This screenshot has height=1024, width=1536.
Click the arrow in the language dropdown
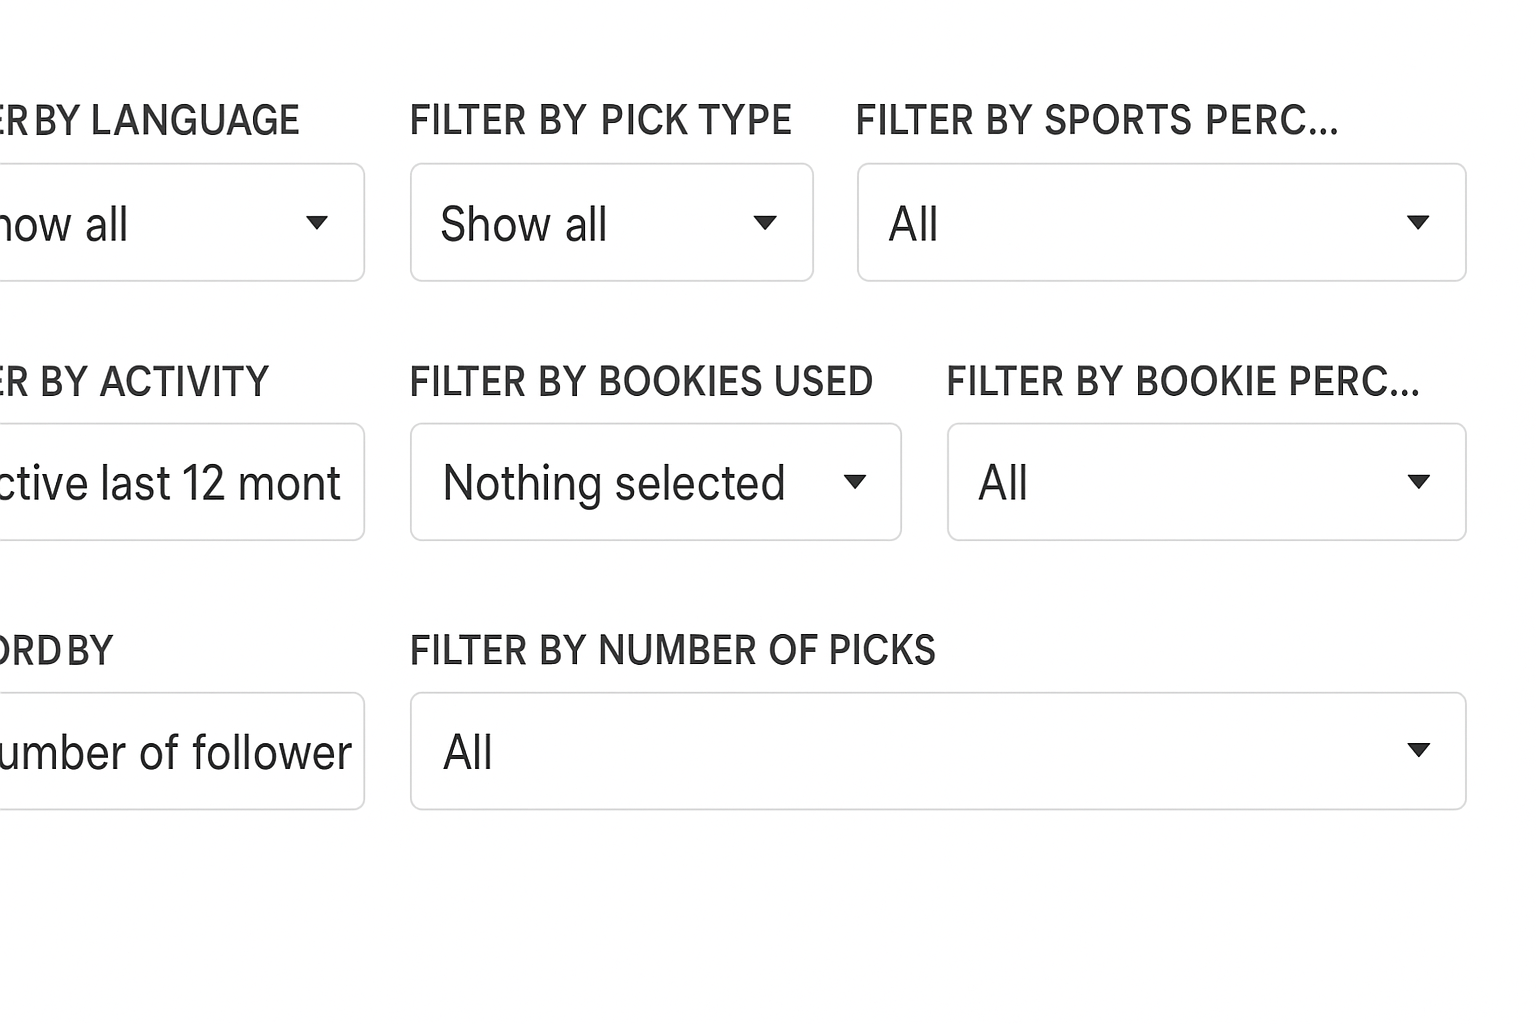pos(317,223)
